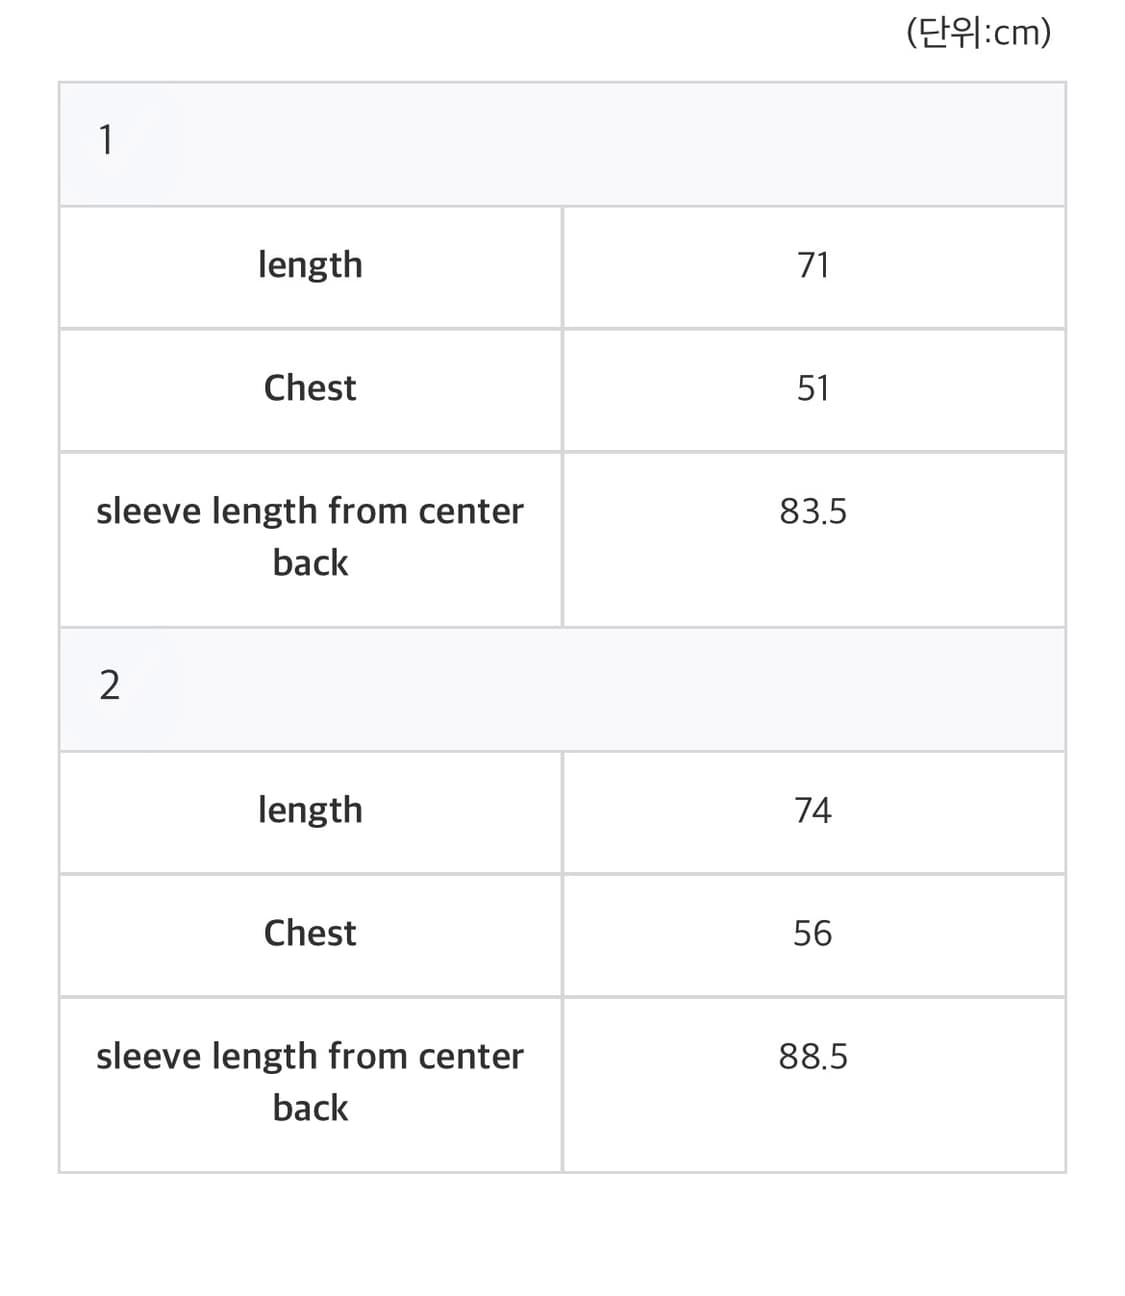Click the unit label (단위:cm)
The image size is (1125, 1296).
click(x=978, y=33)
